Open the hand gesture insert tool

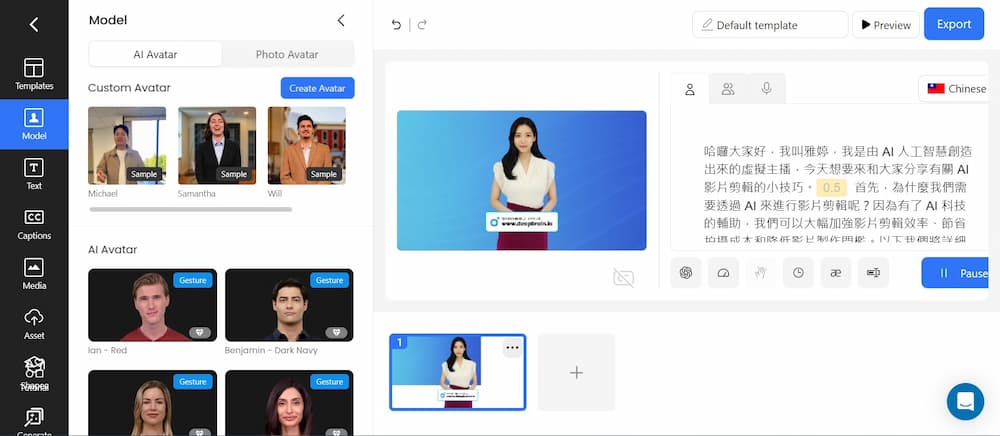click(761, 273)
